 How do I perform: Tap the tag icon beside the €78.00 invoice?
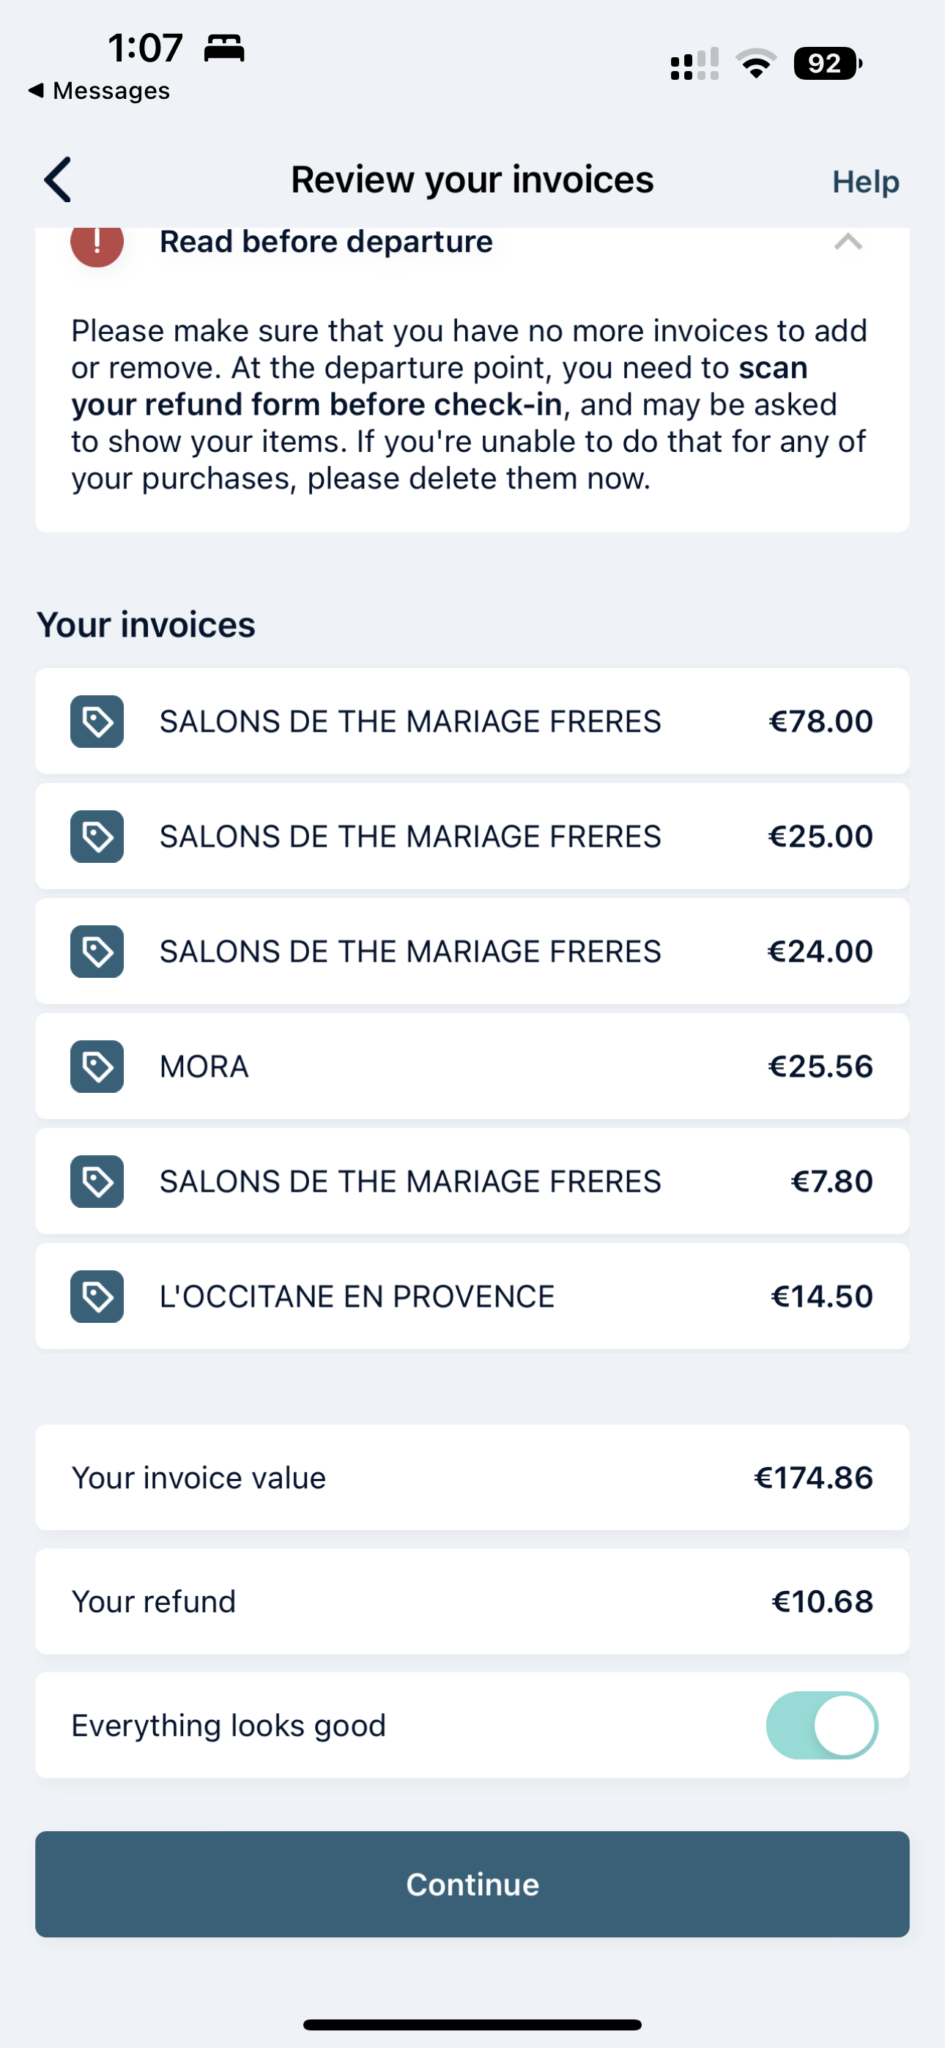click(x=97, y=721)
